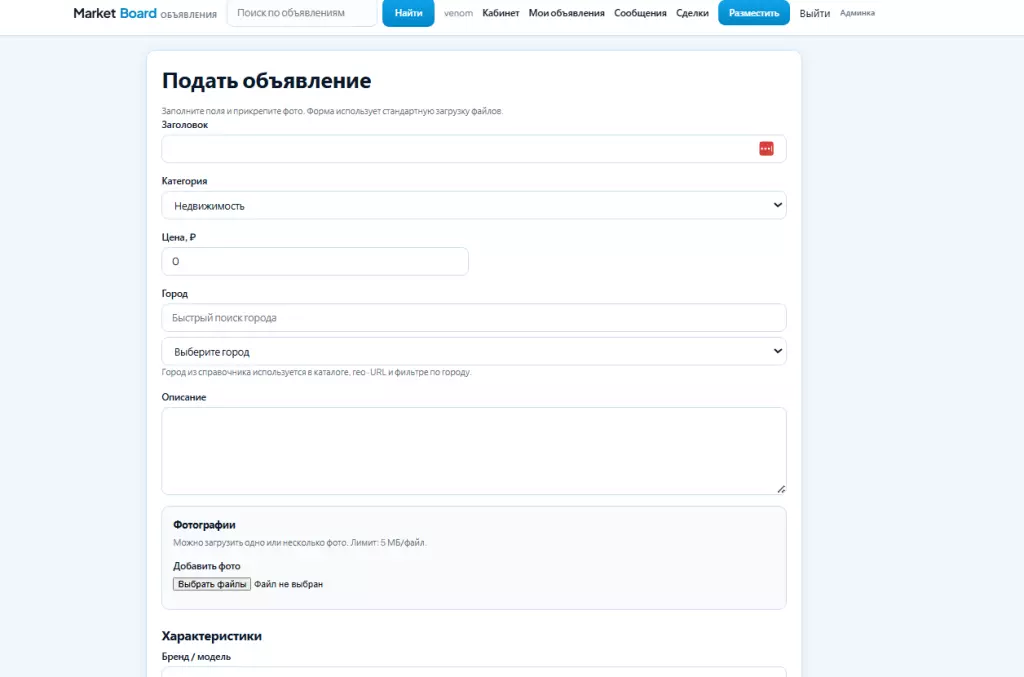
Task: Select the Цена price input field
Action: 314,262
